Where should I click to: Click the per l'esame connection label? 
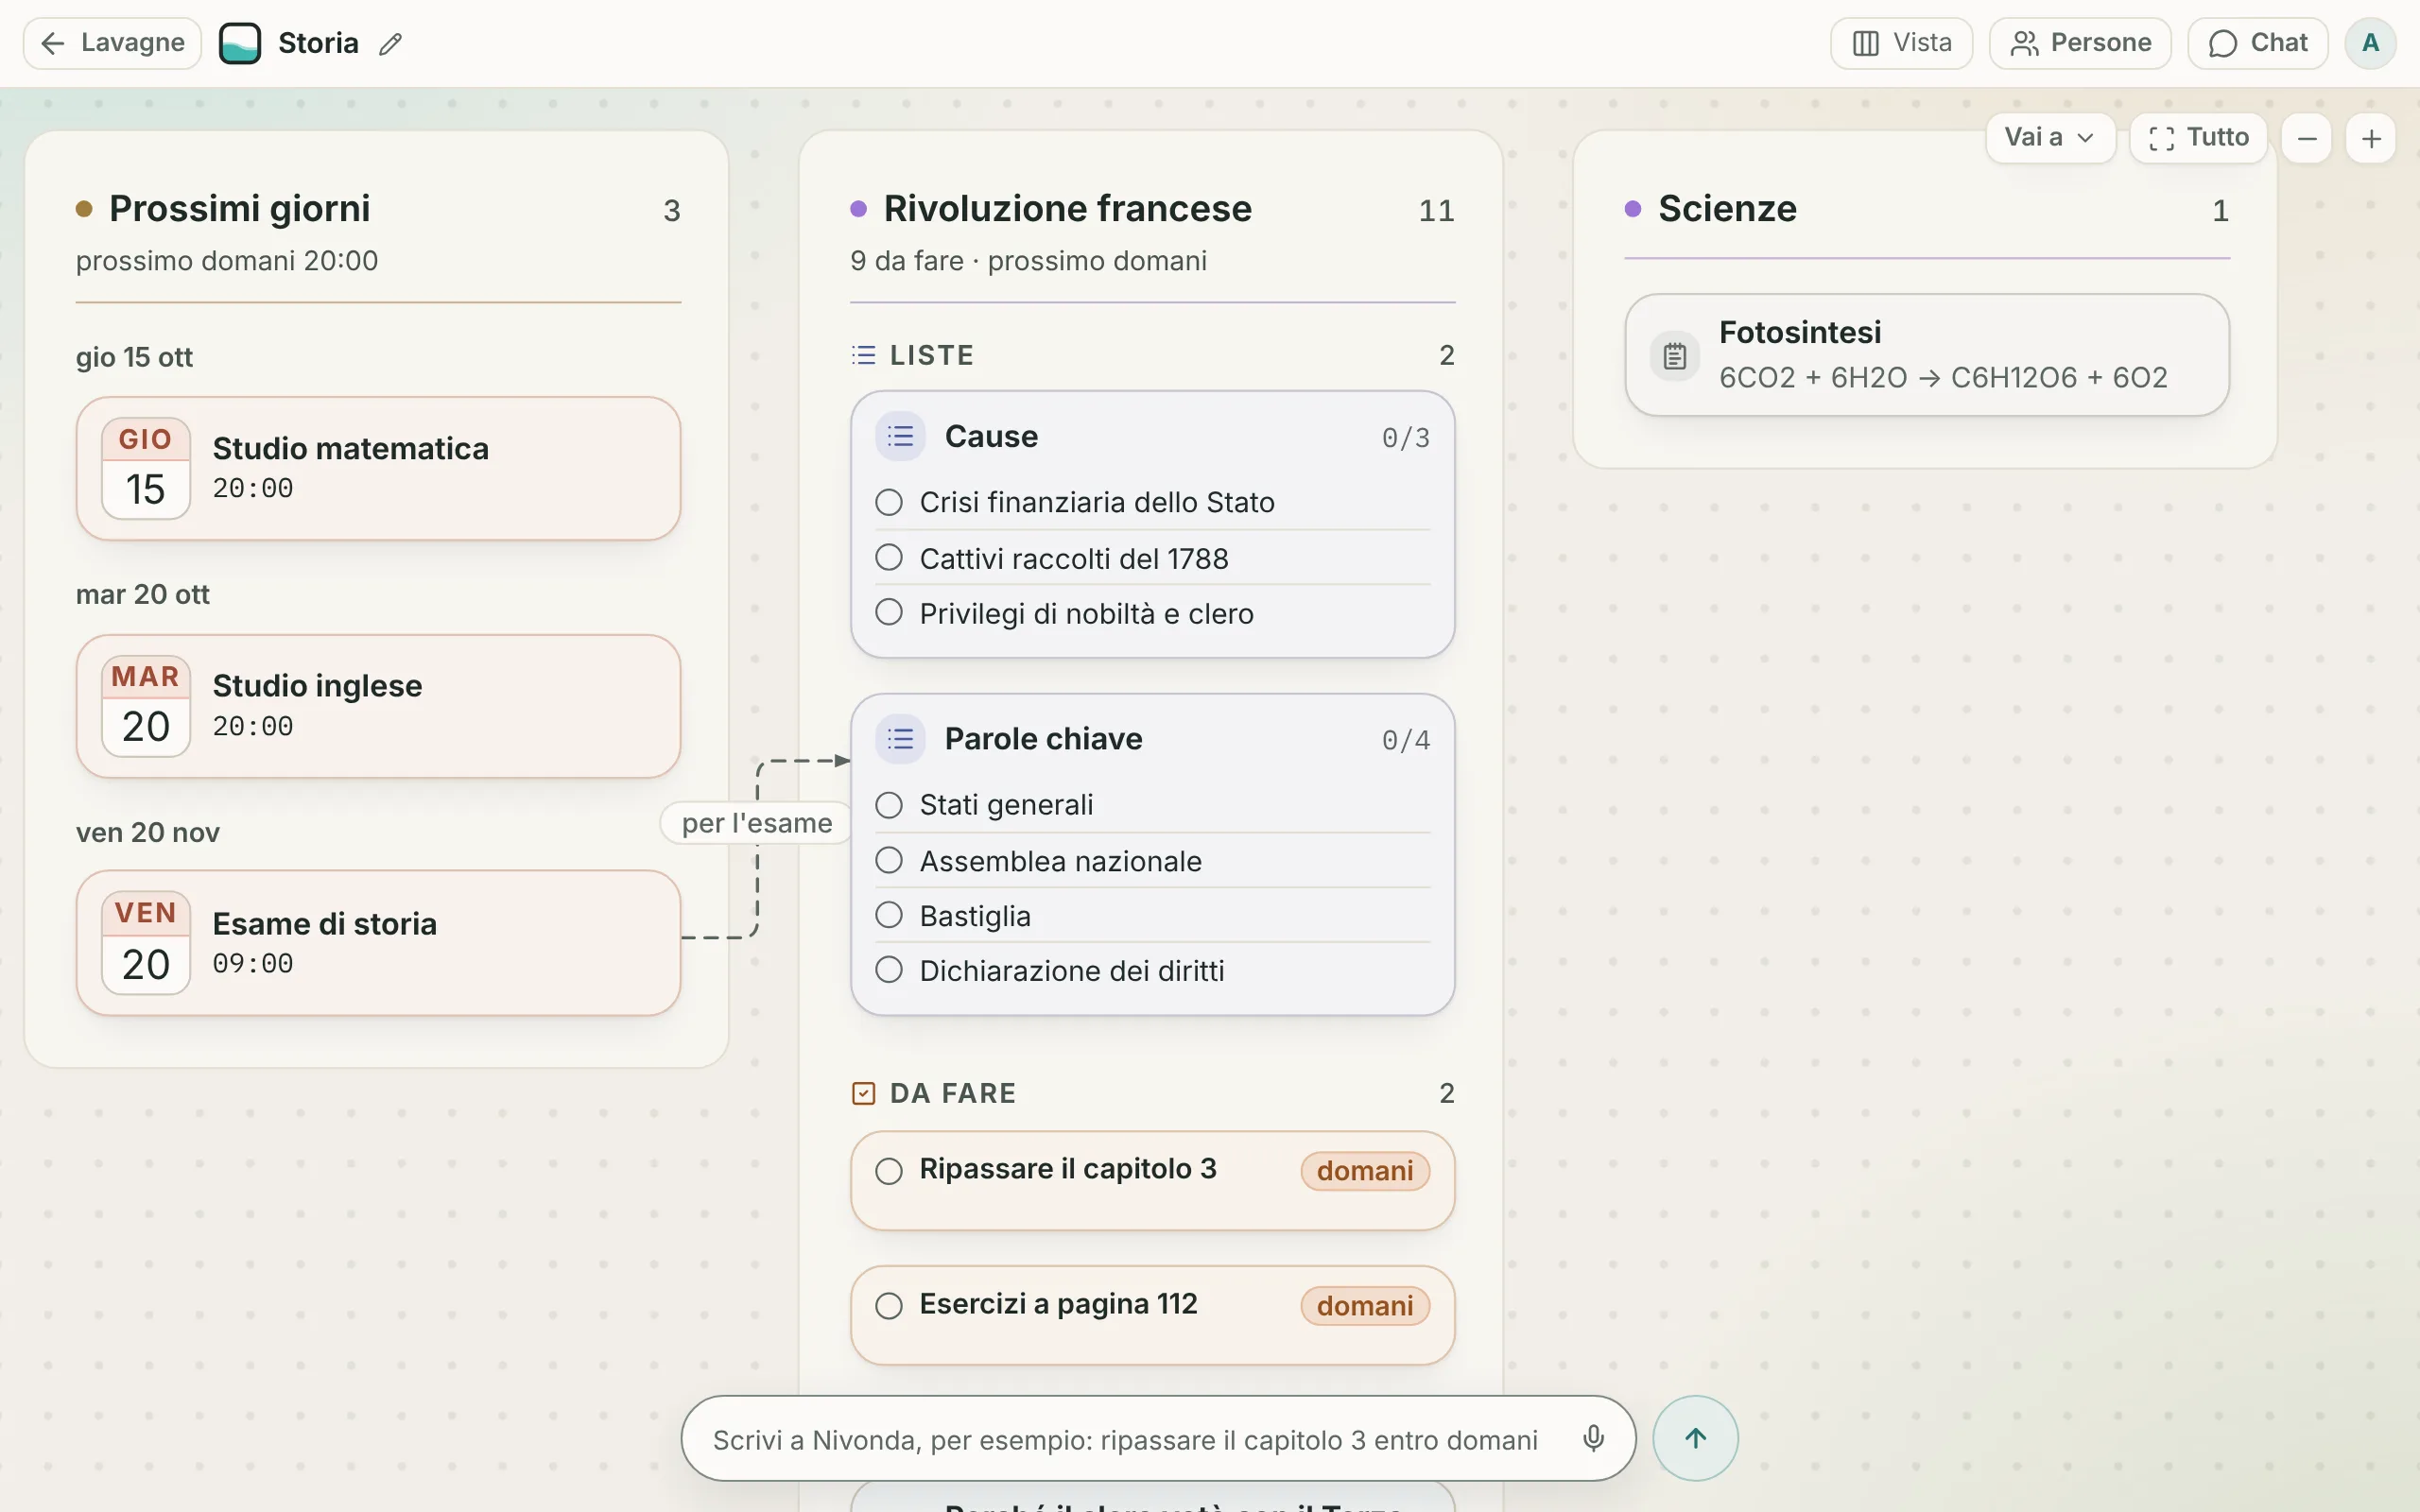point(757,823)
